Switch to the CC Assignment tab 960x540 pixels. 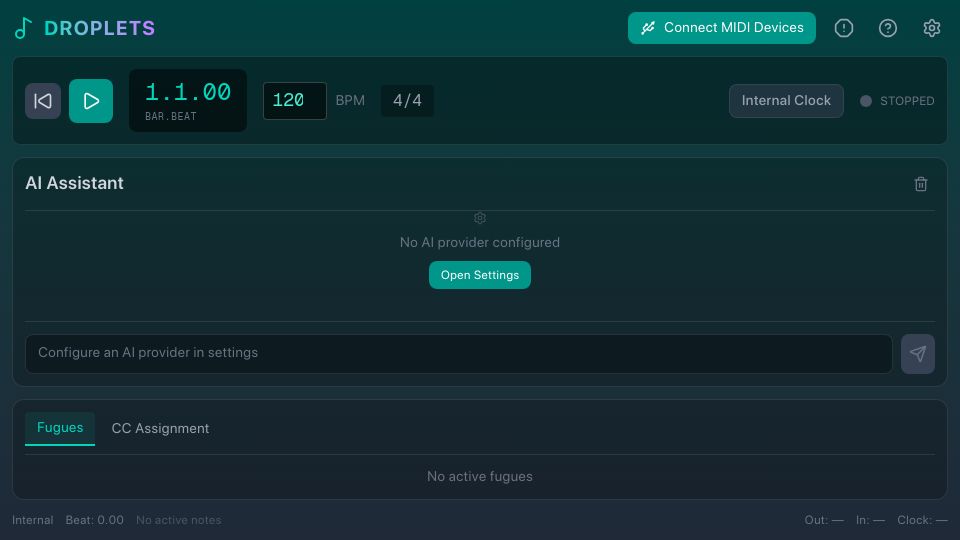(x=160, y=429)
